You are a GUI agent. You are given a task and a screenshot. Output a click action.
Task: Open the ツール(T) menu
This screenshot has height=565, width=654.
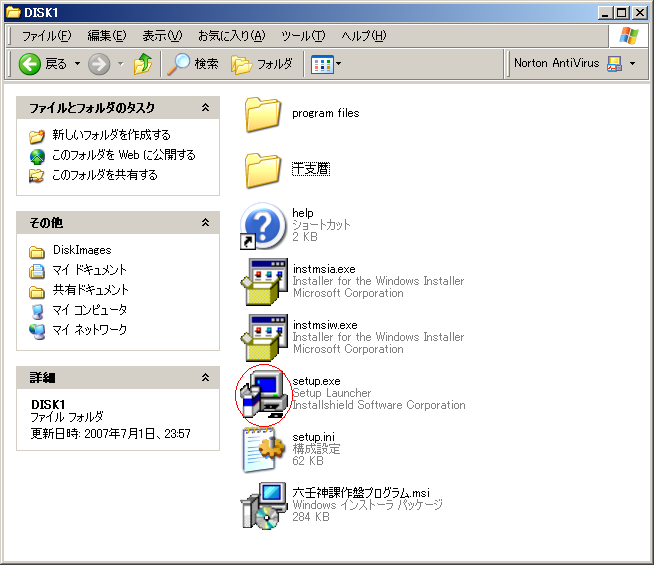(303, 36)
